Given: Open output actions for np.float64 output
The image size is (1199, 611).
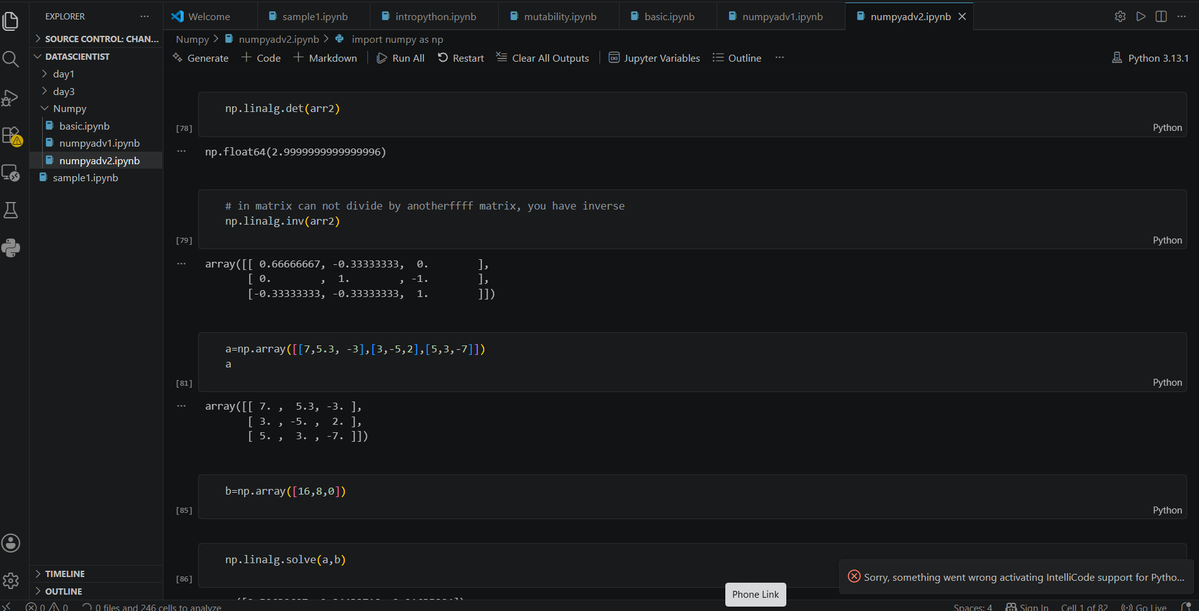Looking at the screenshot, I should [x=181, y=151].
